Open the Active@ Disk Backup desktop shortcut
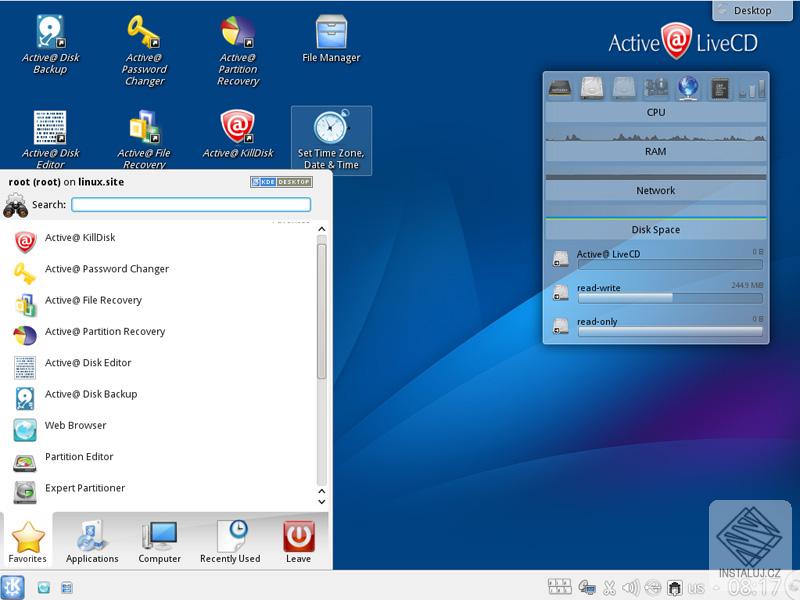 tap(50, 45)
